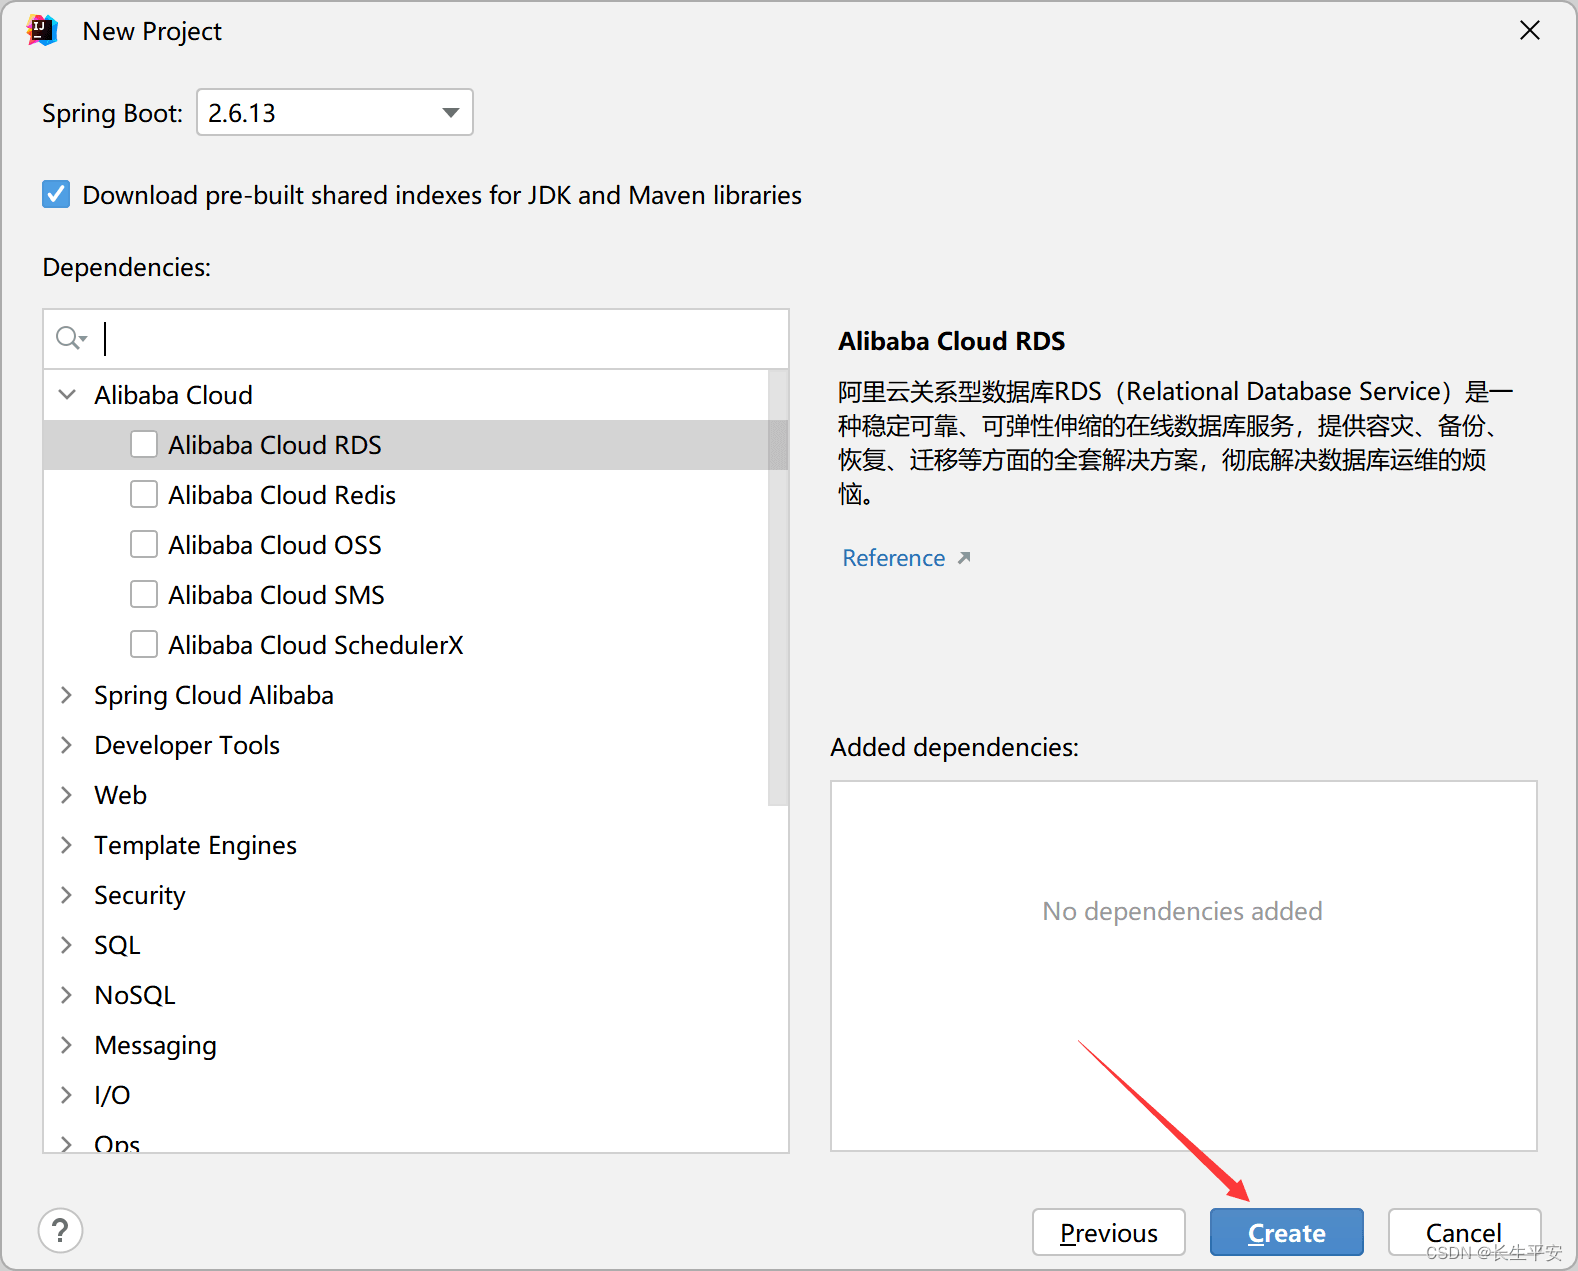Select the SQL row label
The width and height of the screenshot is (1578, 1271).
pyautogui.click(x=117, y=945)
